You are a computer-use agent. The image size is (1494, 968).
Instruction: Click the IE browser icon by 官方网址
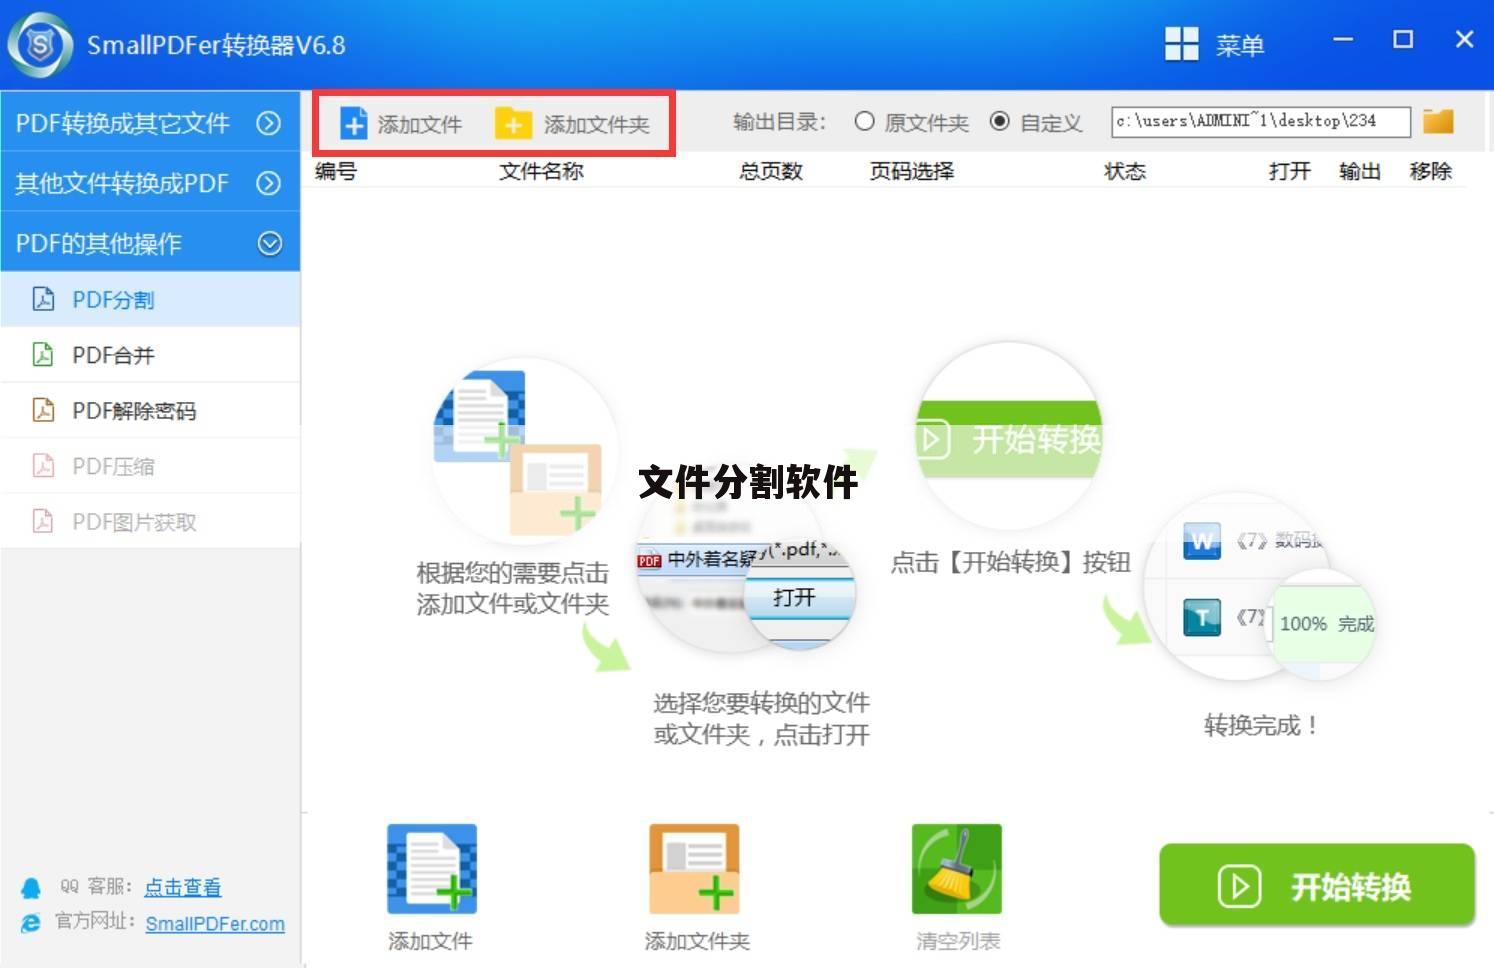click(x=31, y=923)
